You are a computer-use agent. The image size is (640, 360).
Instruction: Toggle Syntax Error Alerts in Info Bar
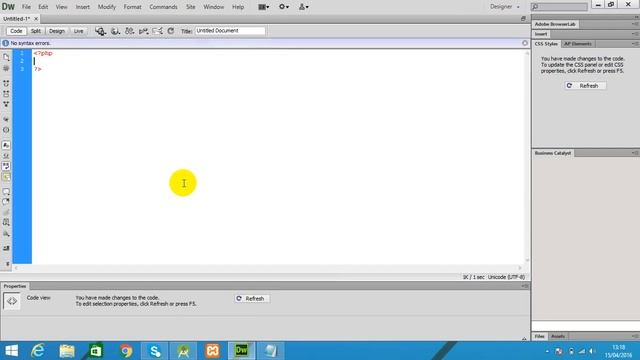(x=6, y=177)
